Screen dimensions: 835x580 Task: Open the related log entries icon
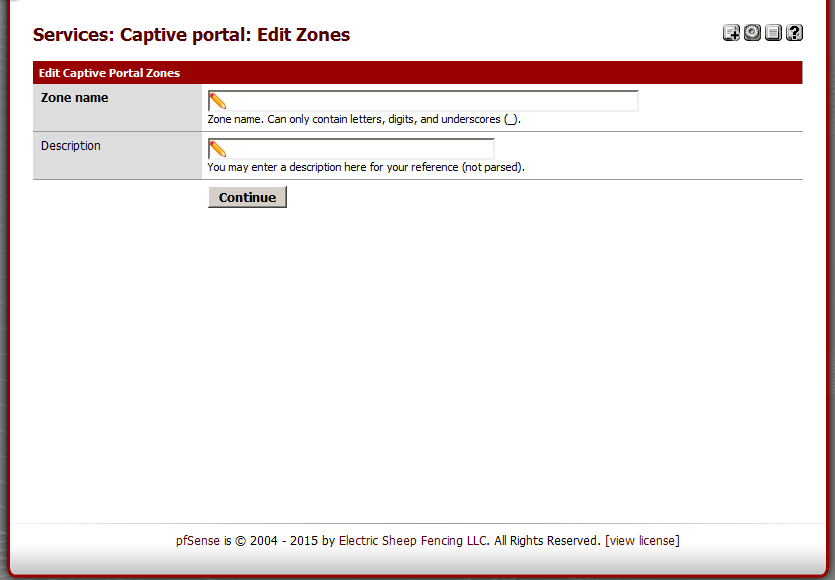tap(773, 33)
